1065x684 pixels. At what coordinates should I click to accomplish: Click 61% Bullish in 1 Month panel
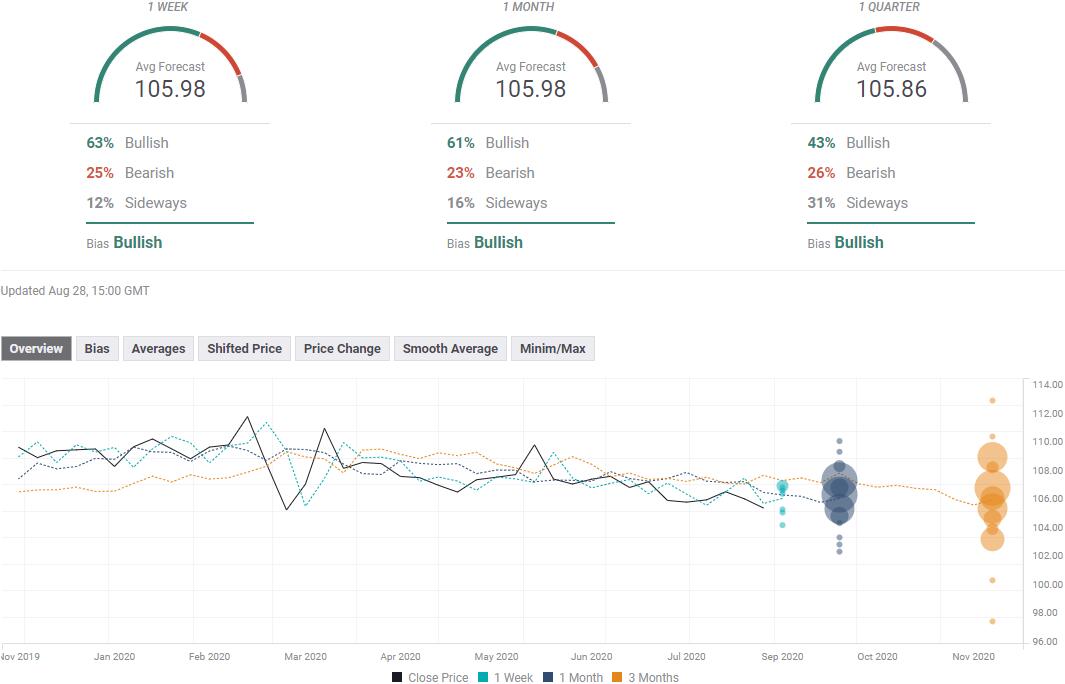(x=488, y=143)
